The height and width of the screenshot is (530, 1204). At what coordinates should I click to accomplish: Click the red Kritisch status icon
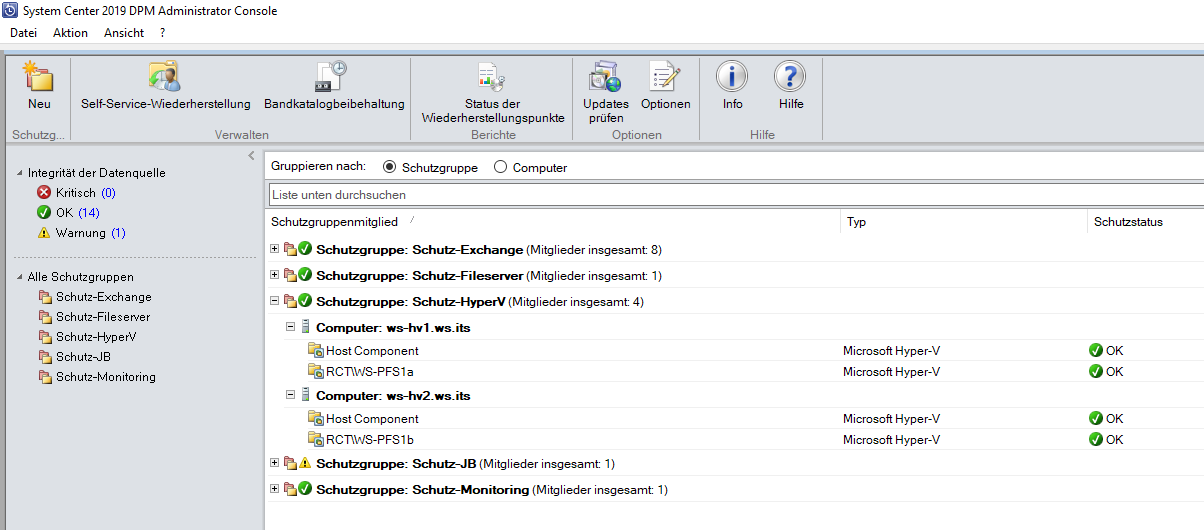click(x=44, y=193)
